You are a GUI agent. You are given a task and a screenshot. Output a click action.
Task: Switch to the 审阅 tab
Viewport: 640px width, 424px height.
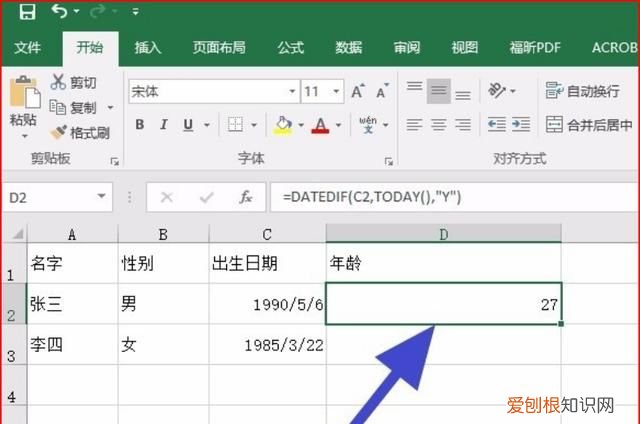tap(407, 48)
